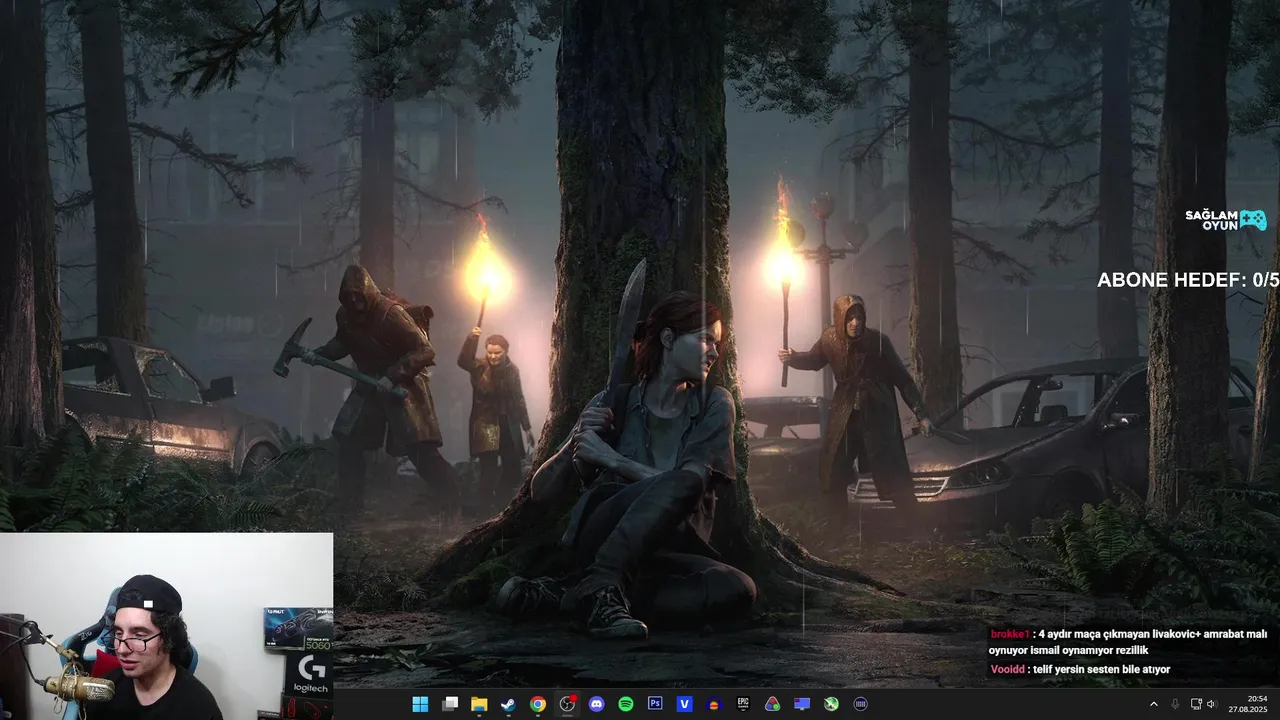Click the Sağlam Oyun logo overlay

pos(1226,220)
